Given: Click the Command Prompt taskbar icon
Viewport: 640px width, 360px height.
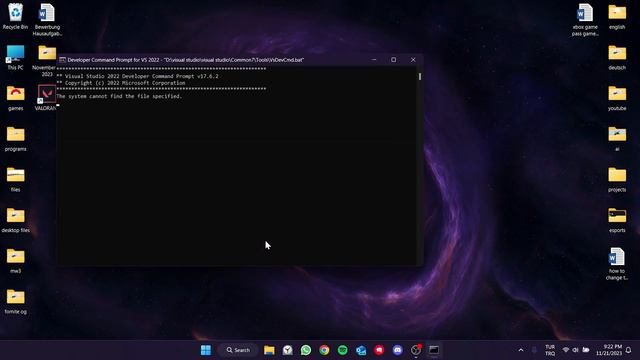Looking at the screenshot, I should [434, 350].
